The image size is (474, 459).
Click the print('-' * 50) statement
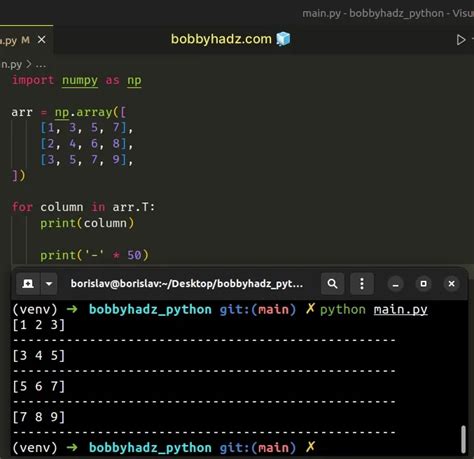94,255
